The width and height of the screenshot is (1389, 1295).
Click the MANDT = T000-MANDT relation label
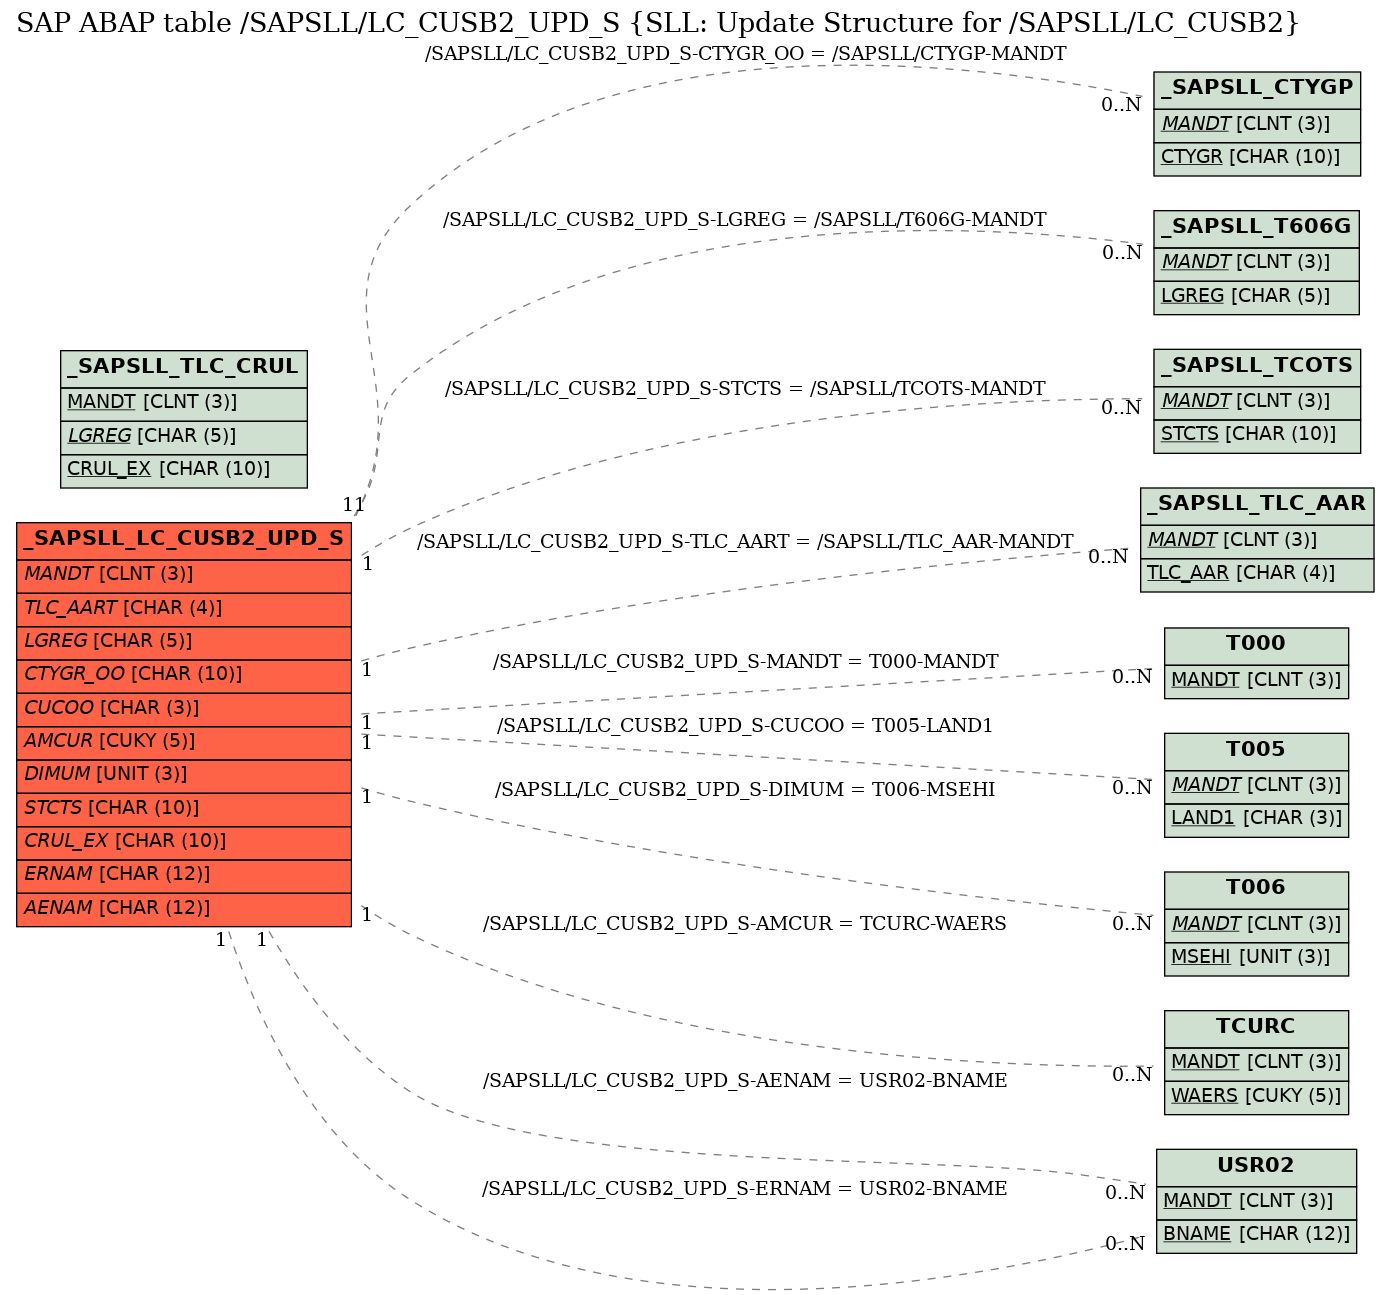click(x=746, y=662)
